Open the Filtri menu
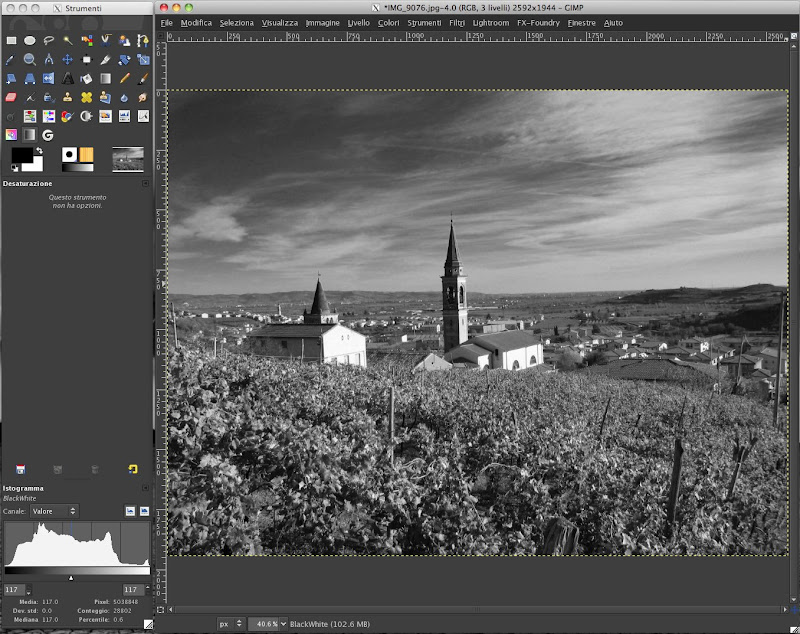The height and width of the screenshot is (634, 800). click(457, 22)
